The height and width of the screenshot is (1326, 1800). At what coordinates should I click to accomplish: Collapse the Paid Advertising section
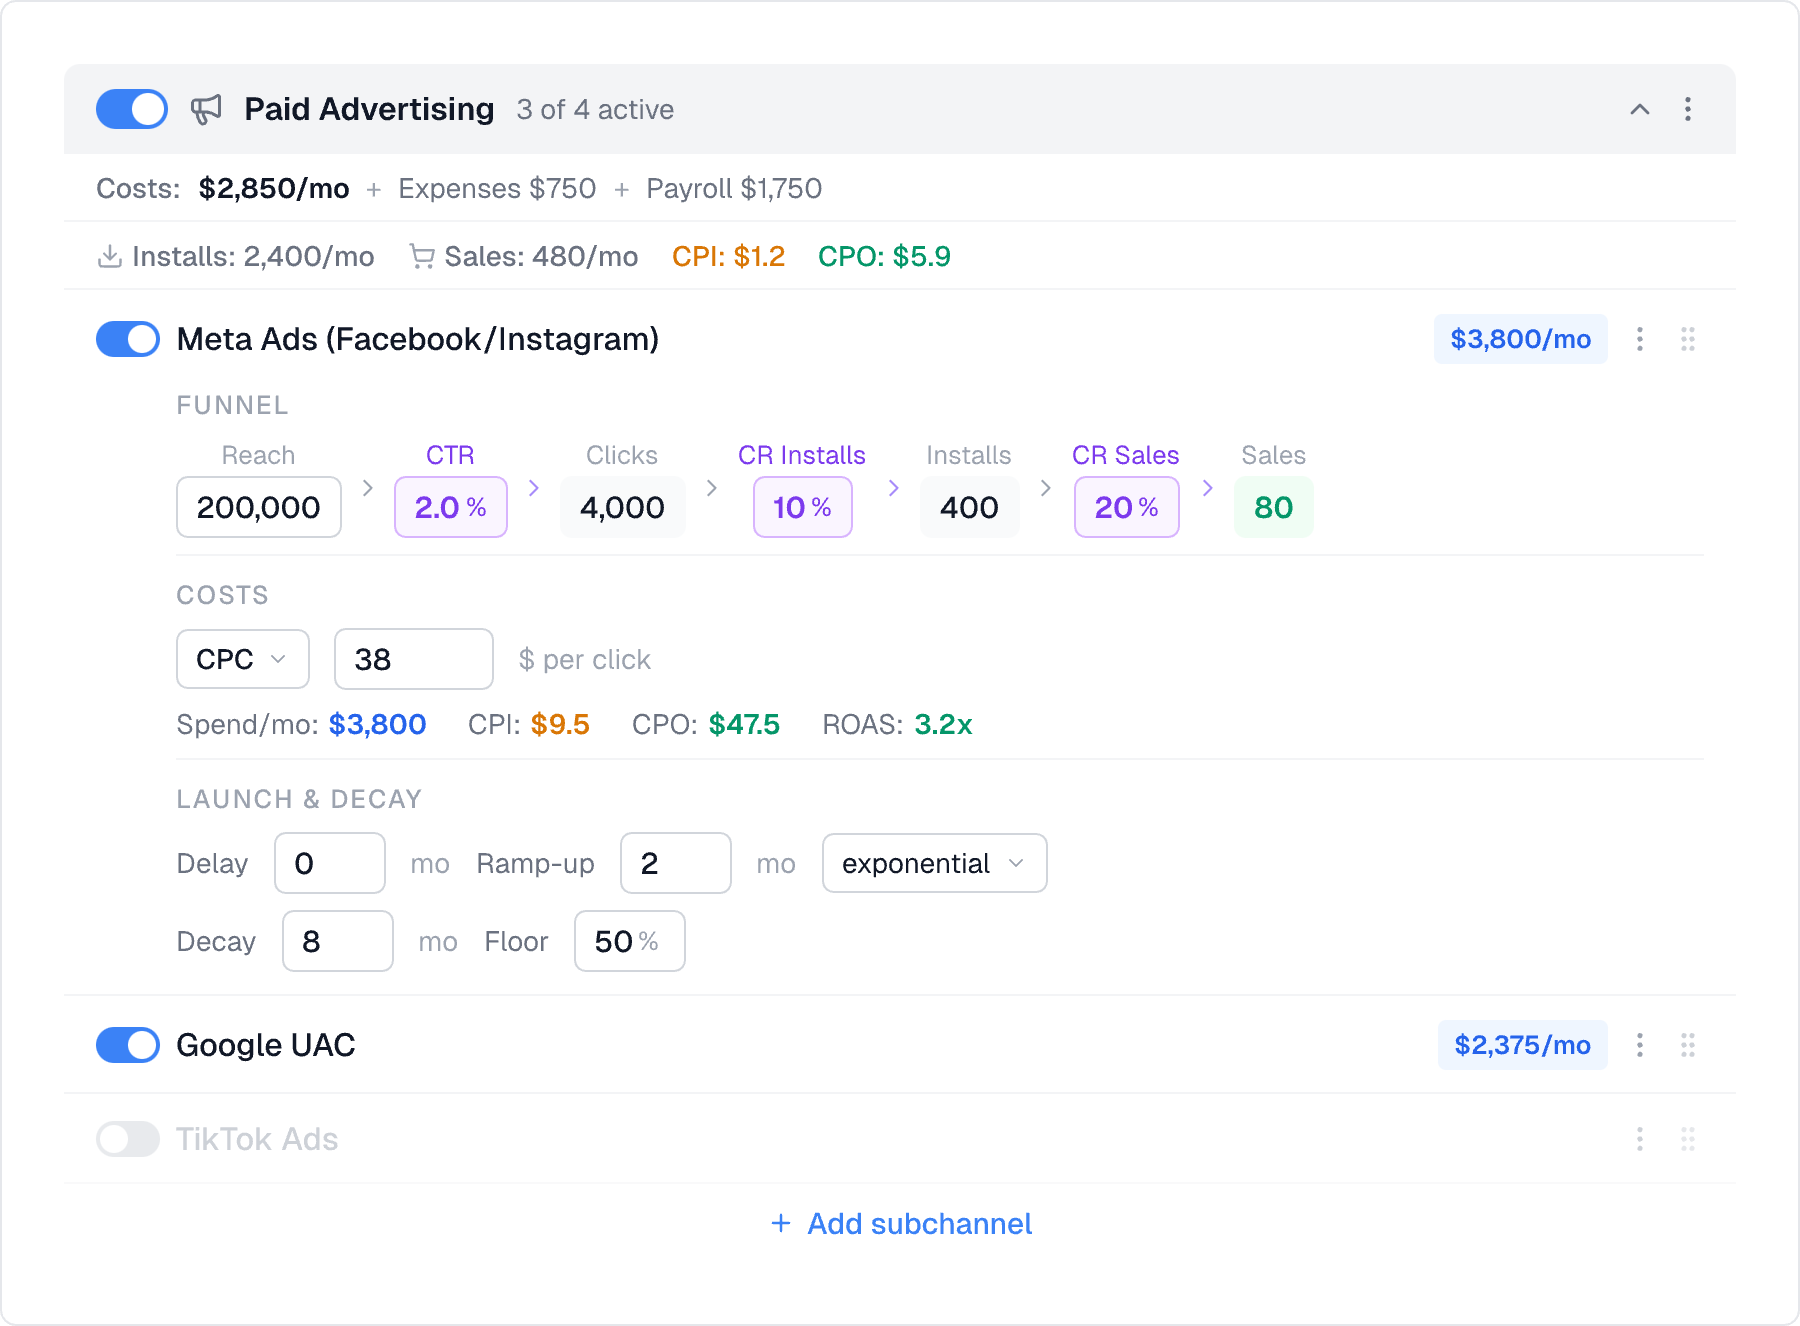click(1638, 109)
